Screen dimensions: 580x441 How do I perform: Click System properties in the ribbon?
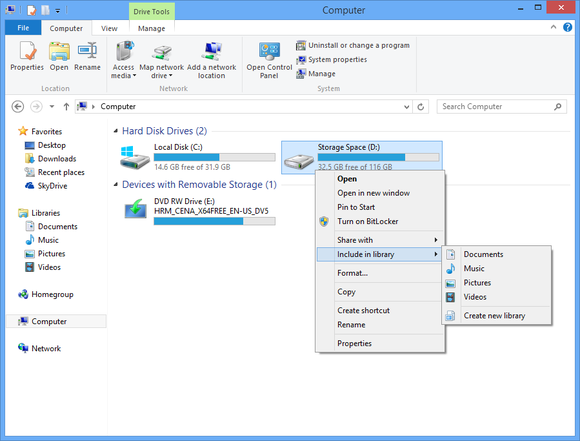[337, 60]
